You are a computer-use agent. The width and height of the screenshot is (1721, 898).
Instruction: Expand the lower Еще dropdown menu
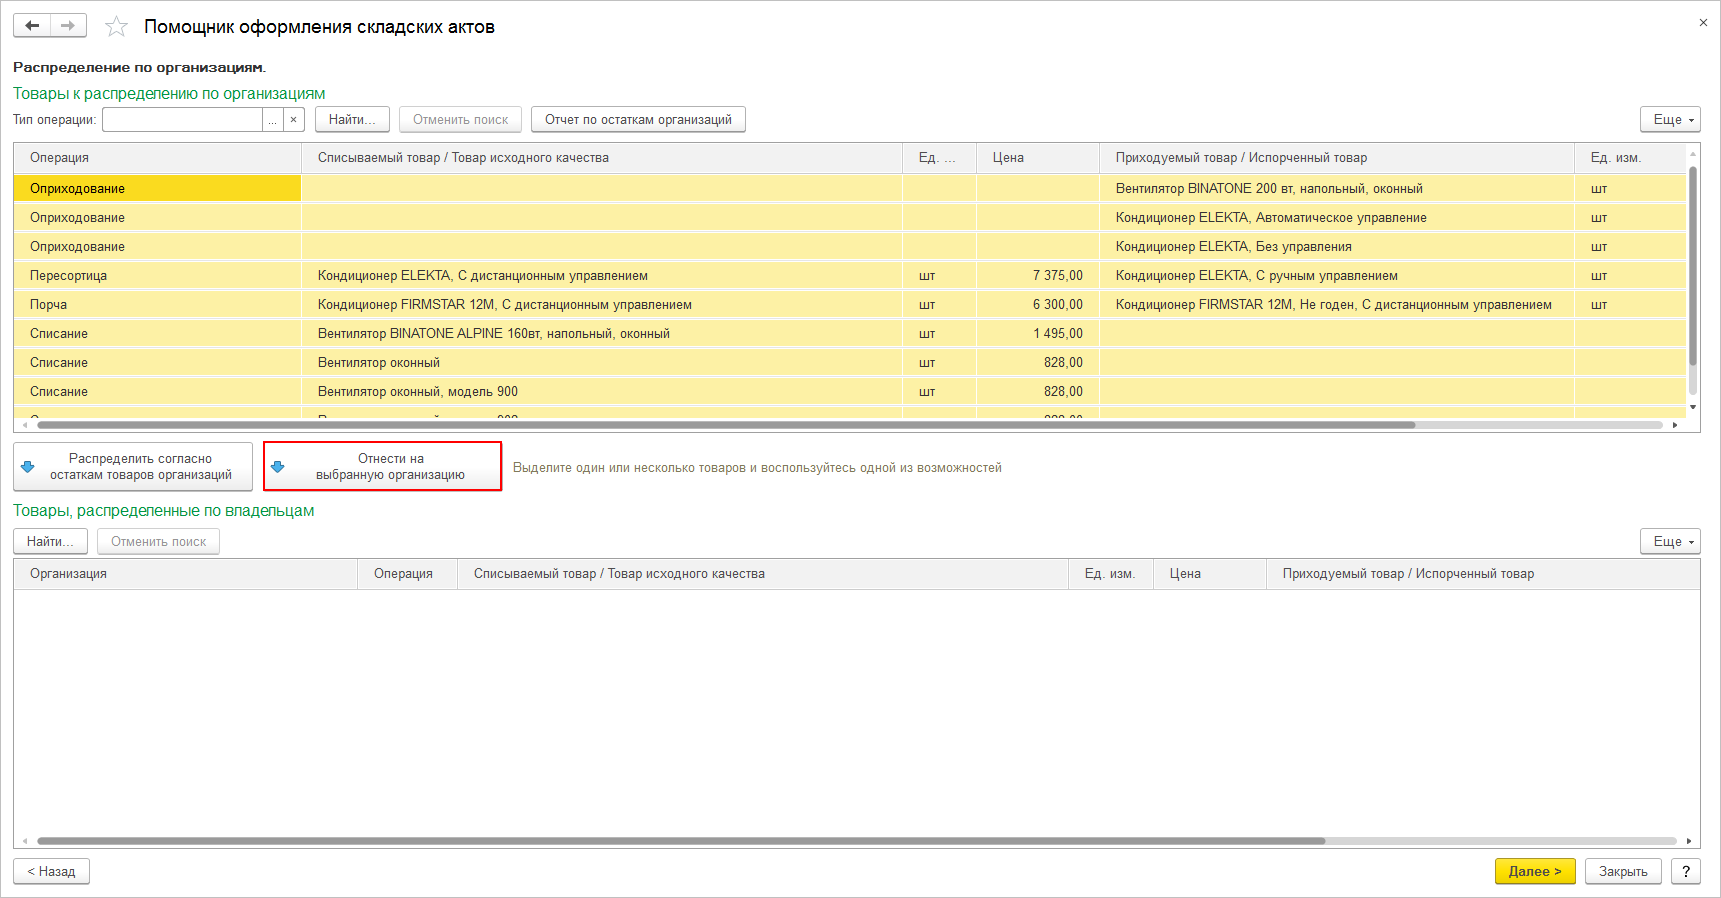[1670, 542]
